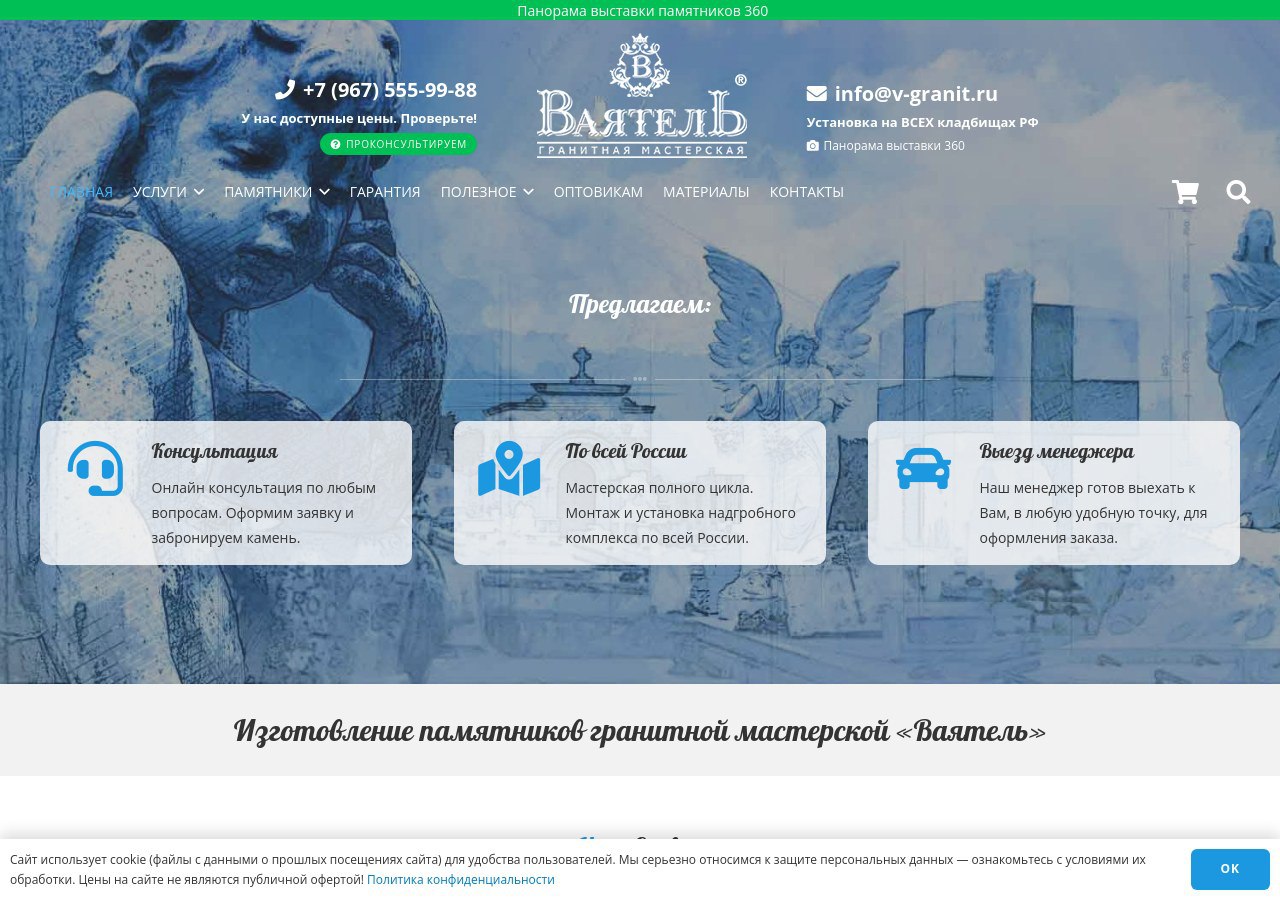Expand the Полезное dropdown menu

tap(487, 192)
